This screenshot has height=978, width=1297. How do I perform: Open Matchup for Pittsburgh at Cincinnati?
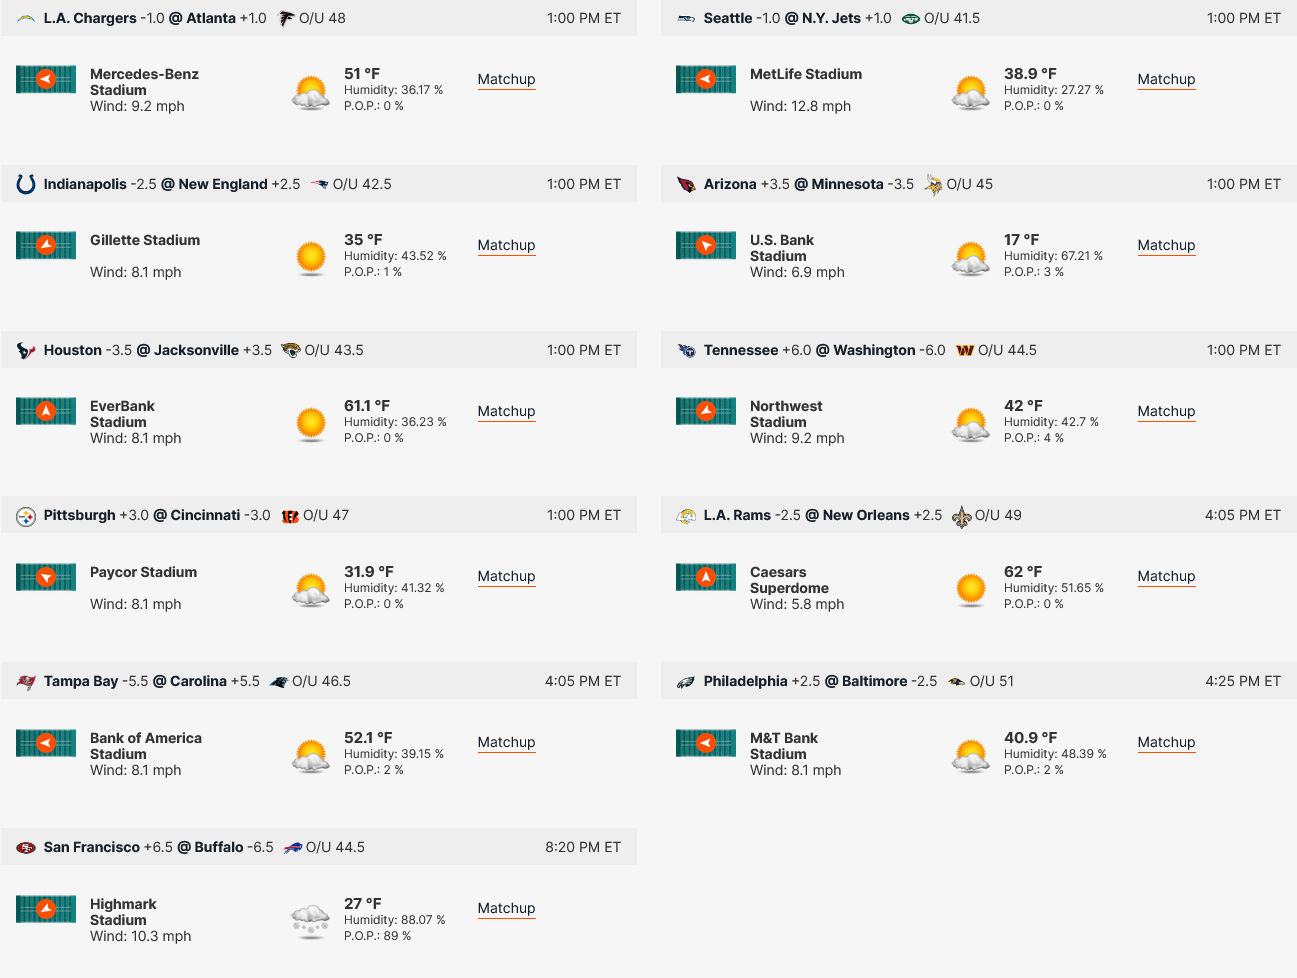point(506,576)
